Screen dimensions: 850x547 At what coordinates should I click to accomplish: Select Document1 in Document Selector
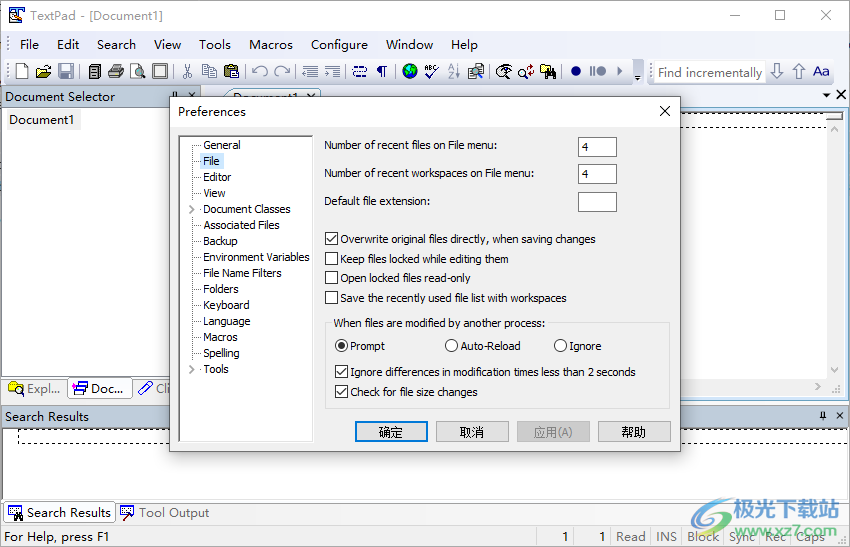(x=42, y=120)
